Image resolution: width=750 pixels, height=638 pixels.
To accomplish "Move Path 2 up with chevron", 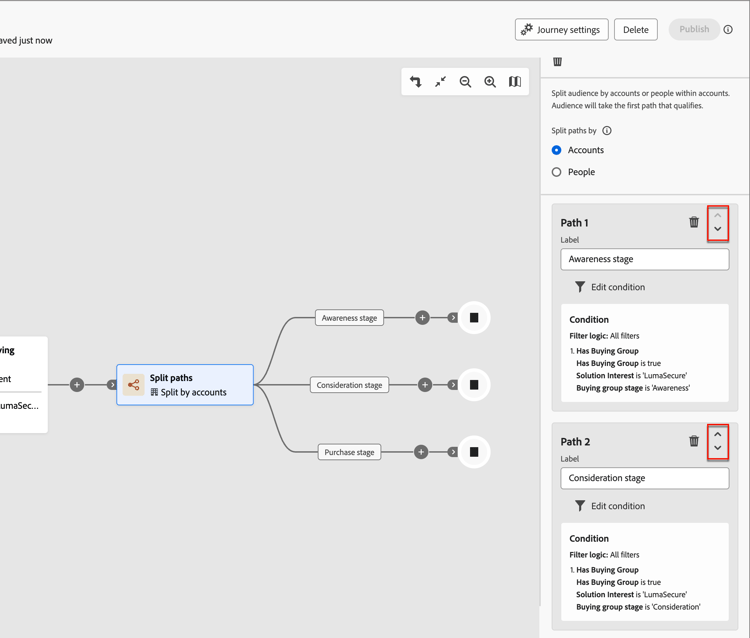I will pos(718,435).
